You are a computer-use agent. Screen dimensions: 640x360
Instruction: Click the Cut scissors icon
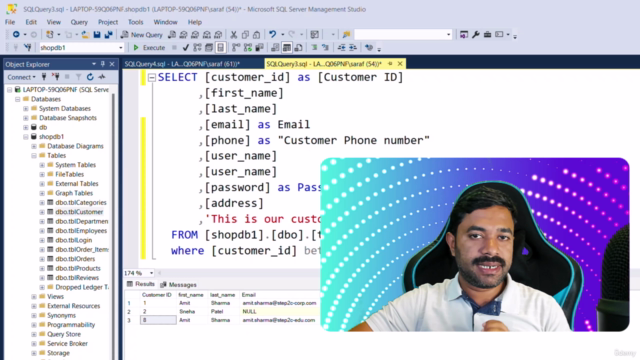coord(233,35)
